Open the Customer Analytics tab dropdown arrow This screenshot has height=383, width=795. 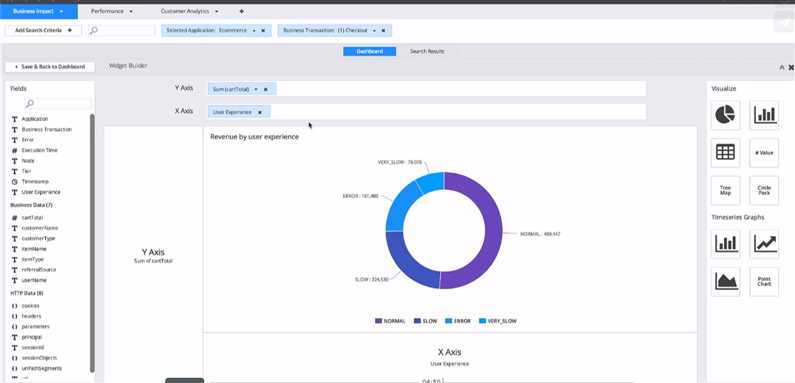216,11
